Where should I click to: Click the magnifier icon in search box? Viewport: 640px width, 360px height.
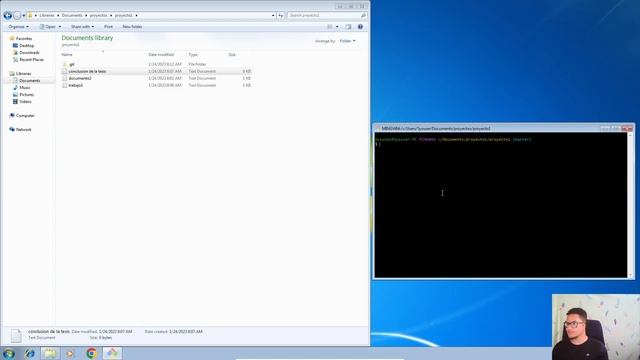pyautogui.click(x=363, y=15)
